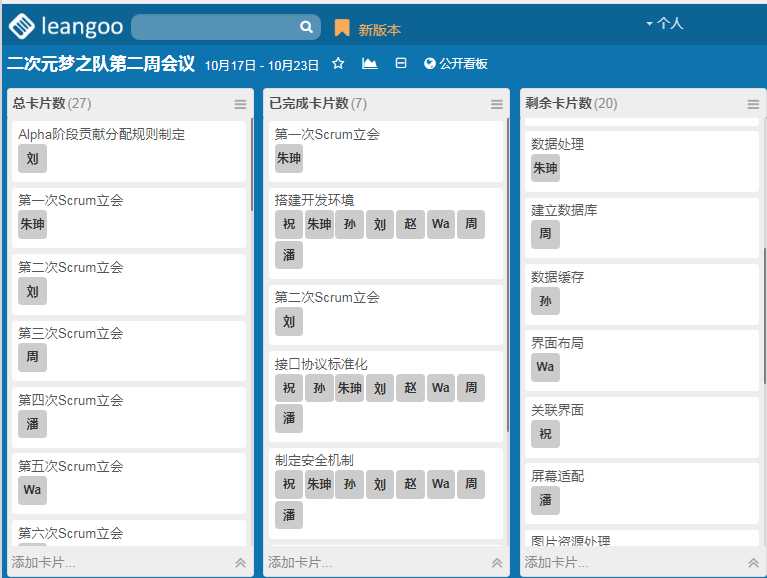767x578 pixels.
Task: Click 赵 avatar on 搭建开发环境 card
Action: (410, 224)
